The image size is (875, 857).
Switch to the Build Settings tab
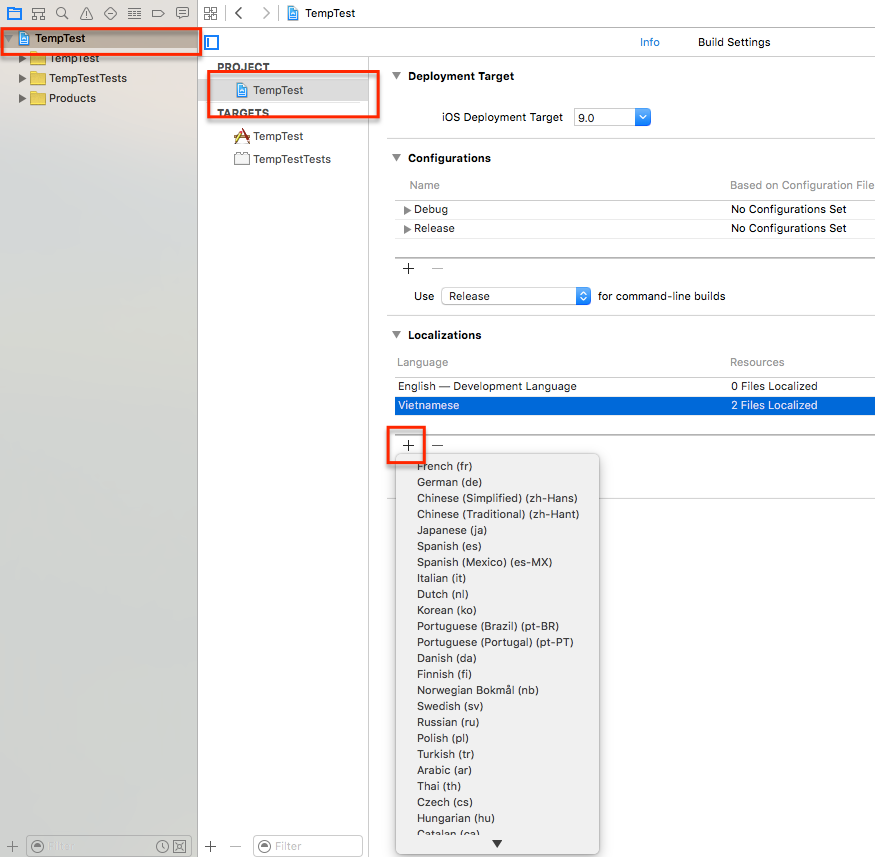coord(734,42)
